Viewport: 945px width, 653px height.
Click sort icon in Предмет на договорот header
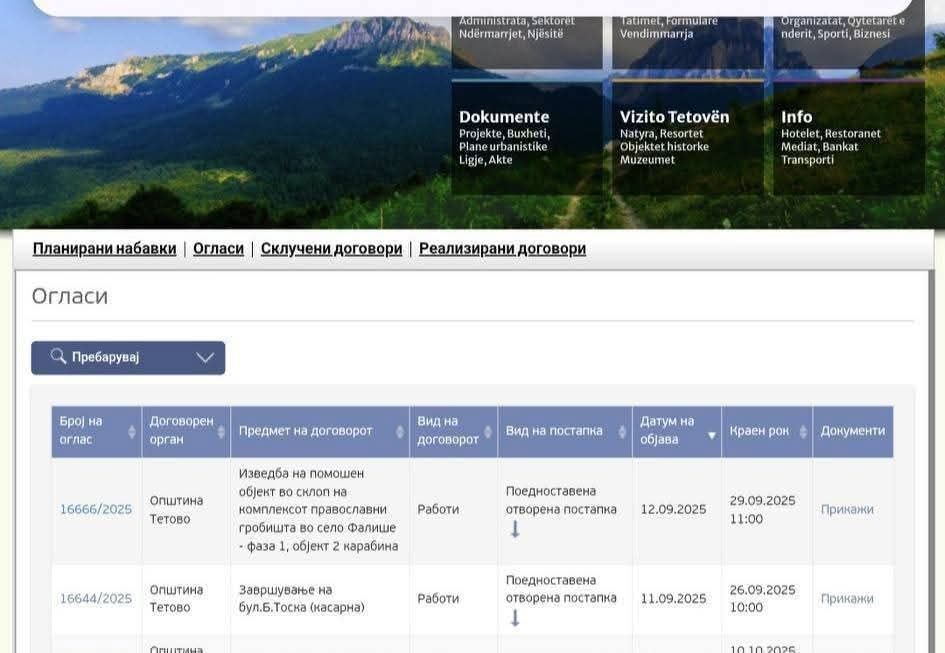400,431
